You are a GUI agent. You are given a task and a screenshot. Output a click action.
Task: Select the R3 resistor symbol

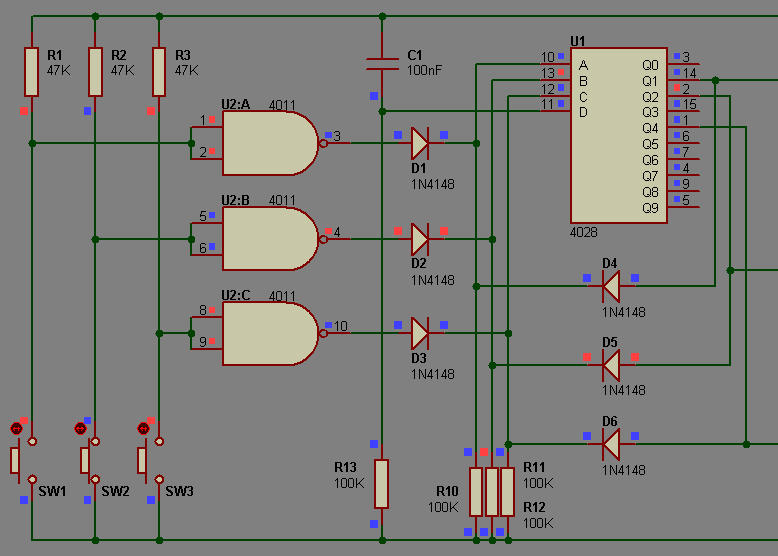[159, 72]
